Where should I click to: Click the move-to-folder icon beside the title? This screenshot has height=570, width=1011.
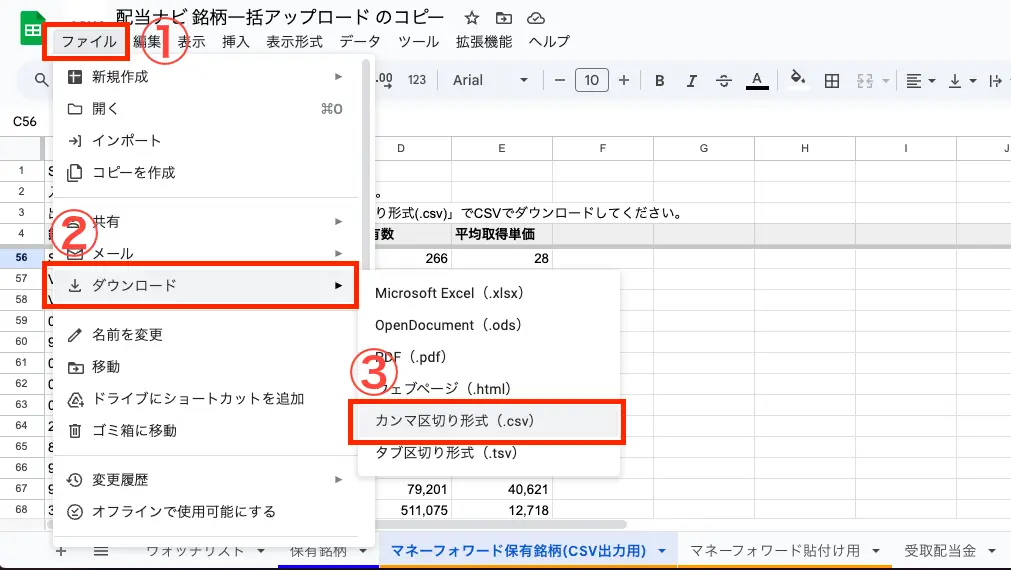tap(504, 17)
